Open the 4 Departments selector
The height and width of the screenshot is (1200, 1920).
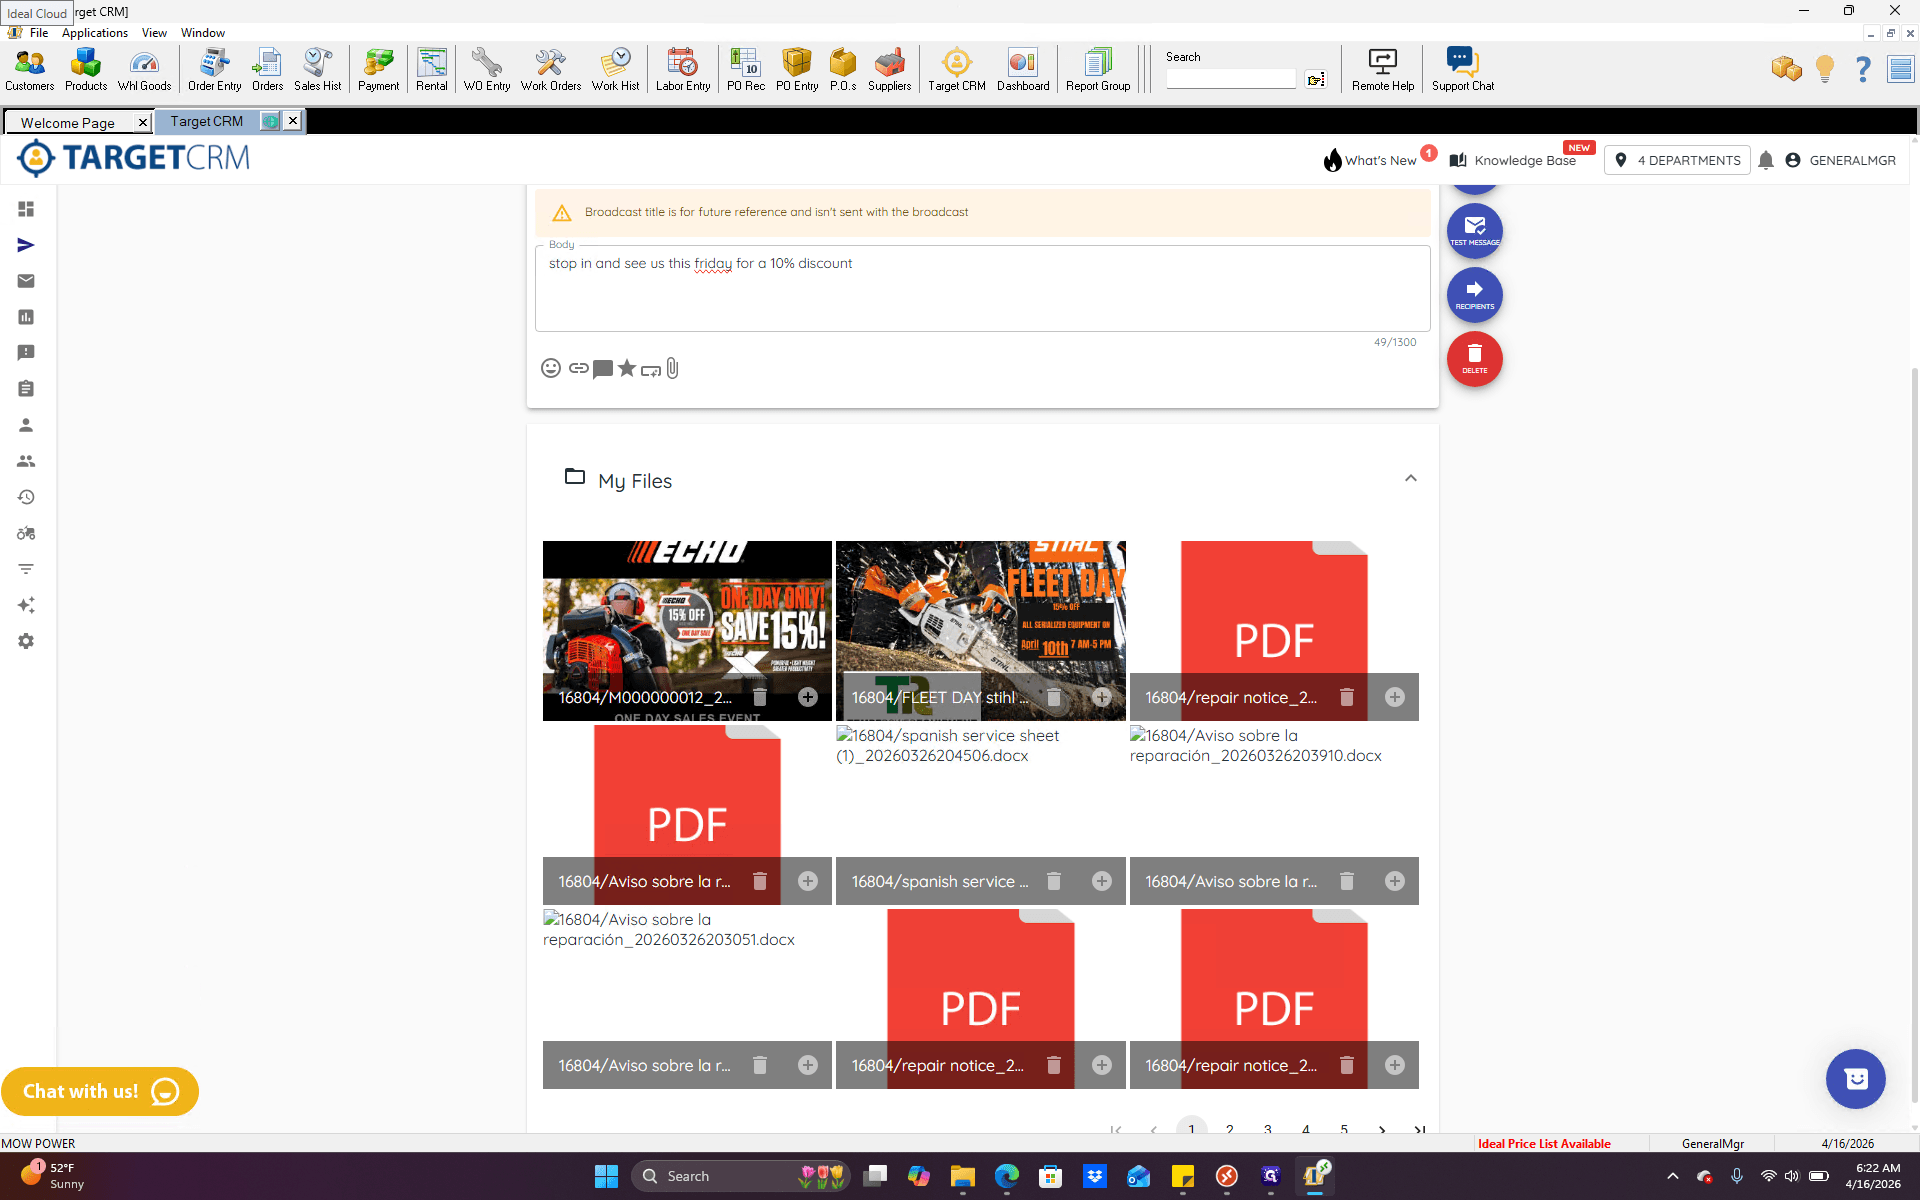click(x=1677, y=160)
